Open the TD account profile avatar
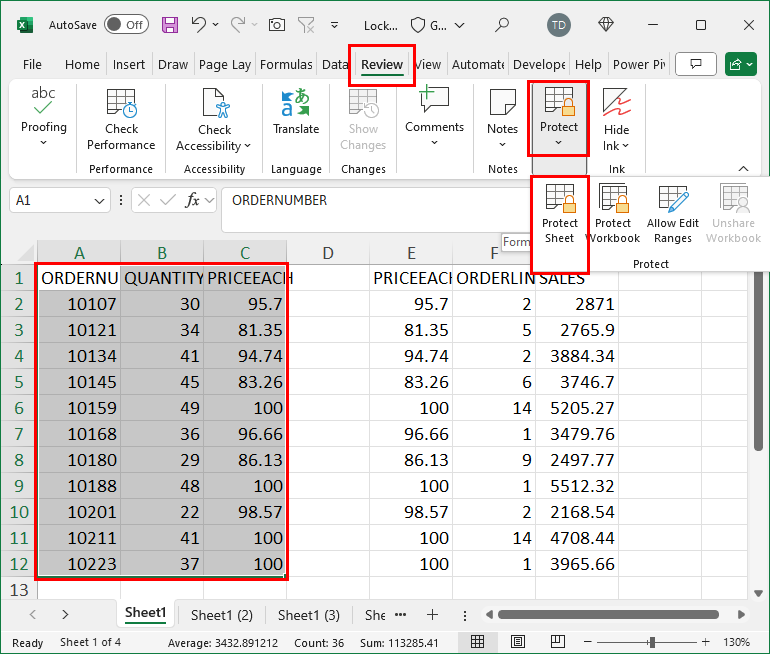The width and height of the screenshot is (770, 654). [x=559, y=25]
